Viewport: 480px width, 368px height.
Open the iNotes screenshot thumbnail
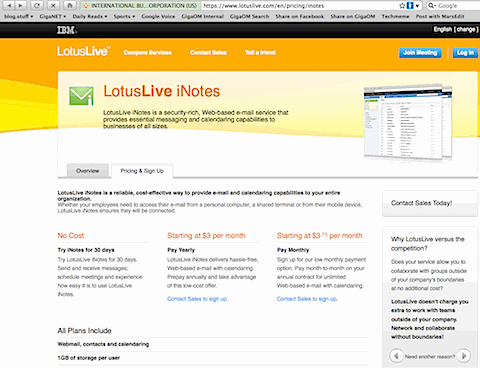408,122
